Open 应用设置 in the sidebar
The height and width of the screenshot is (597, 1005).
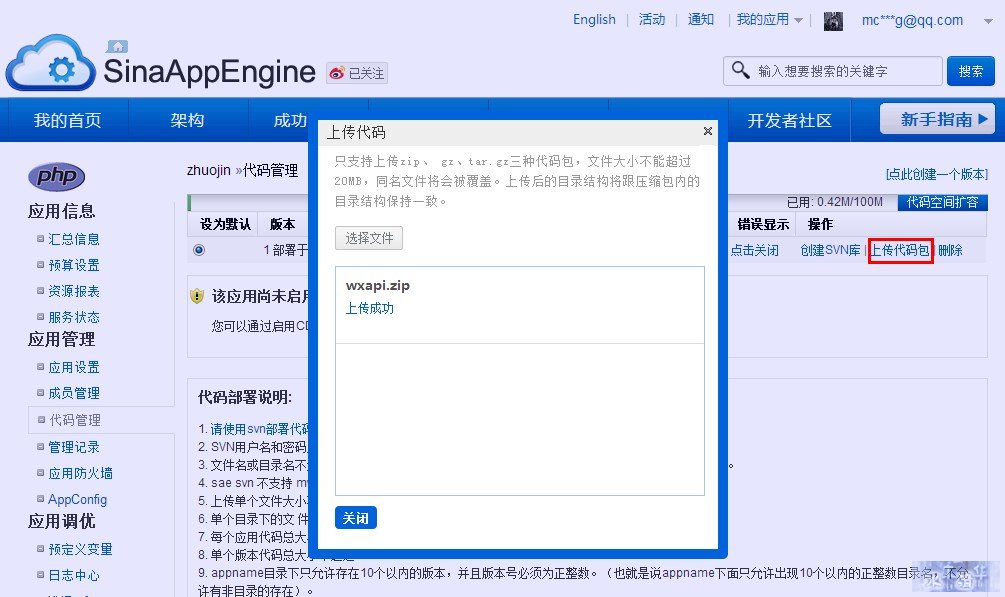click(74, 367)
